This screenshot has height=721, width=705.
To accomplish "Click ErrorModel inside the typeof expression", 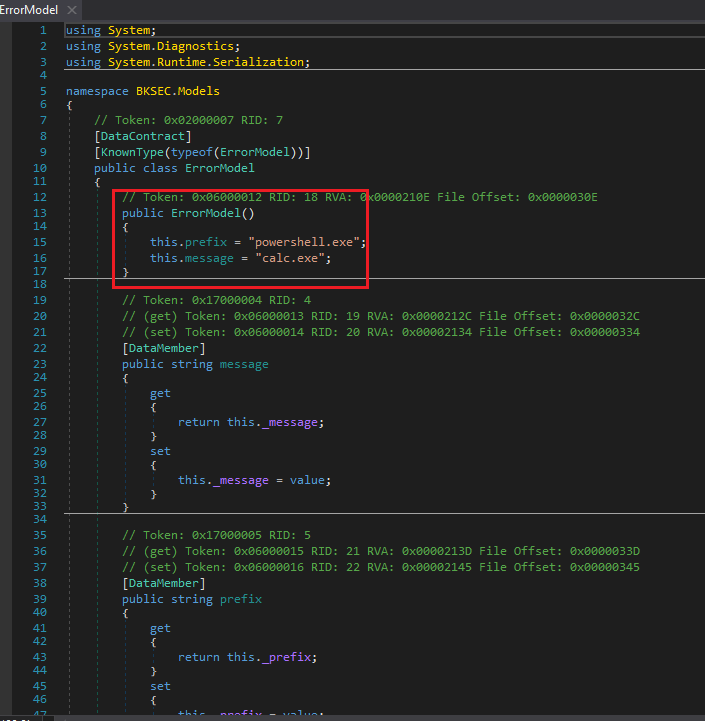I will point(255,152).
